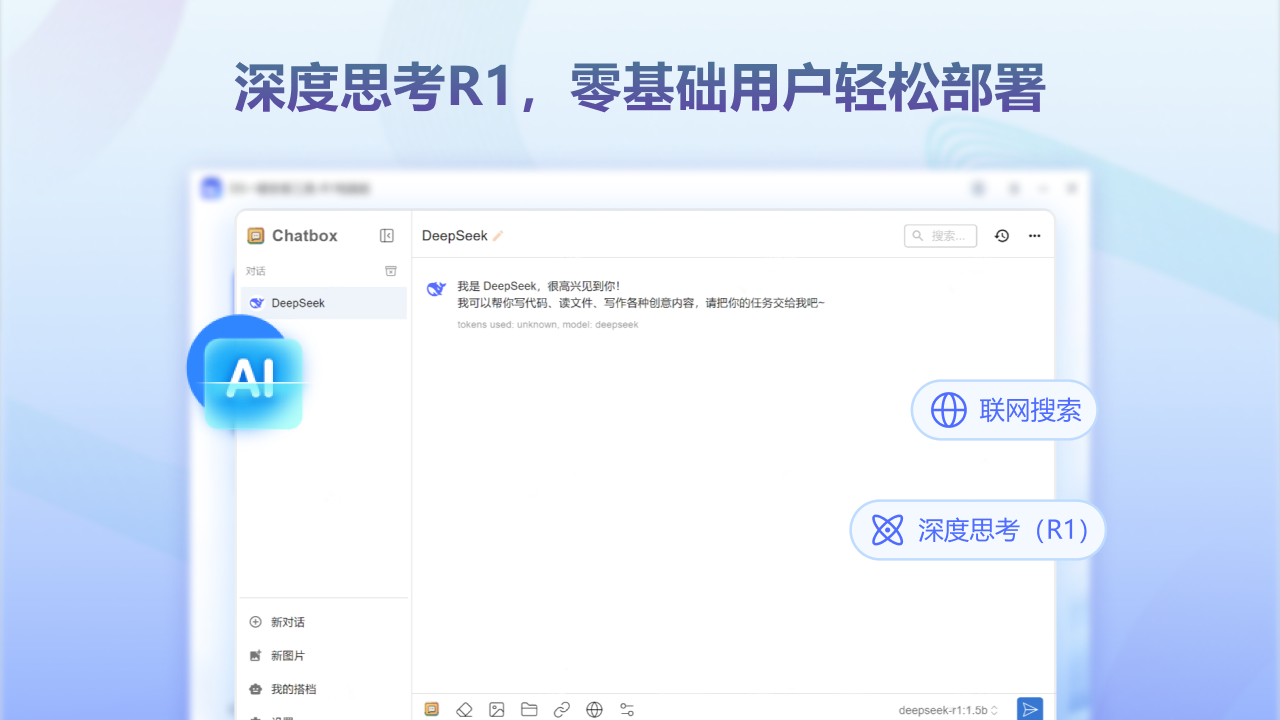This screenshot has height=720, width=1280.
Task: Click the link insertion icon in bottom toolbar
Action: [562, 709]
